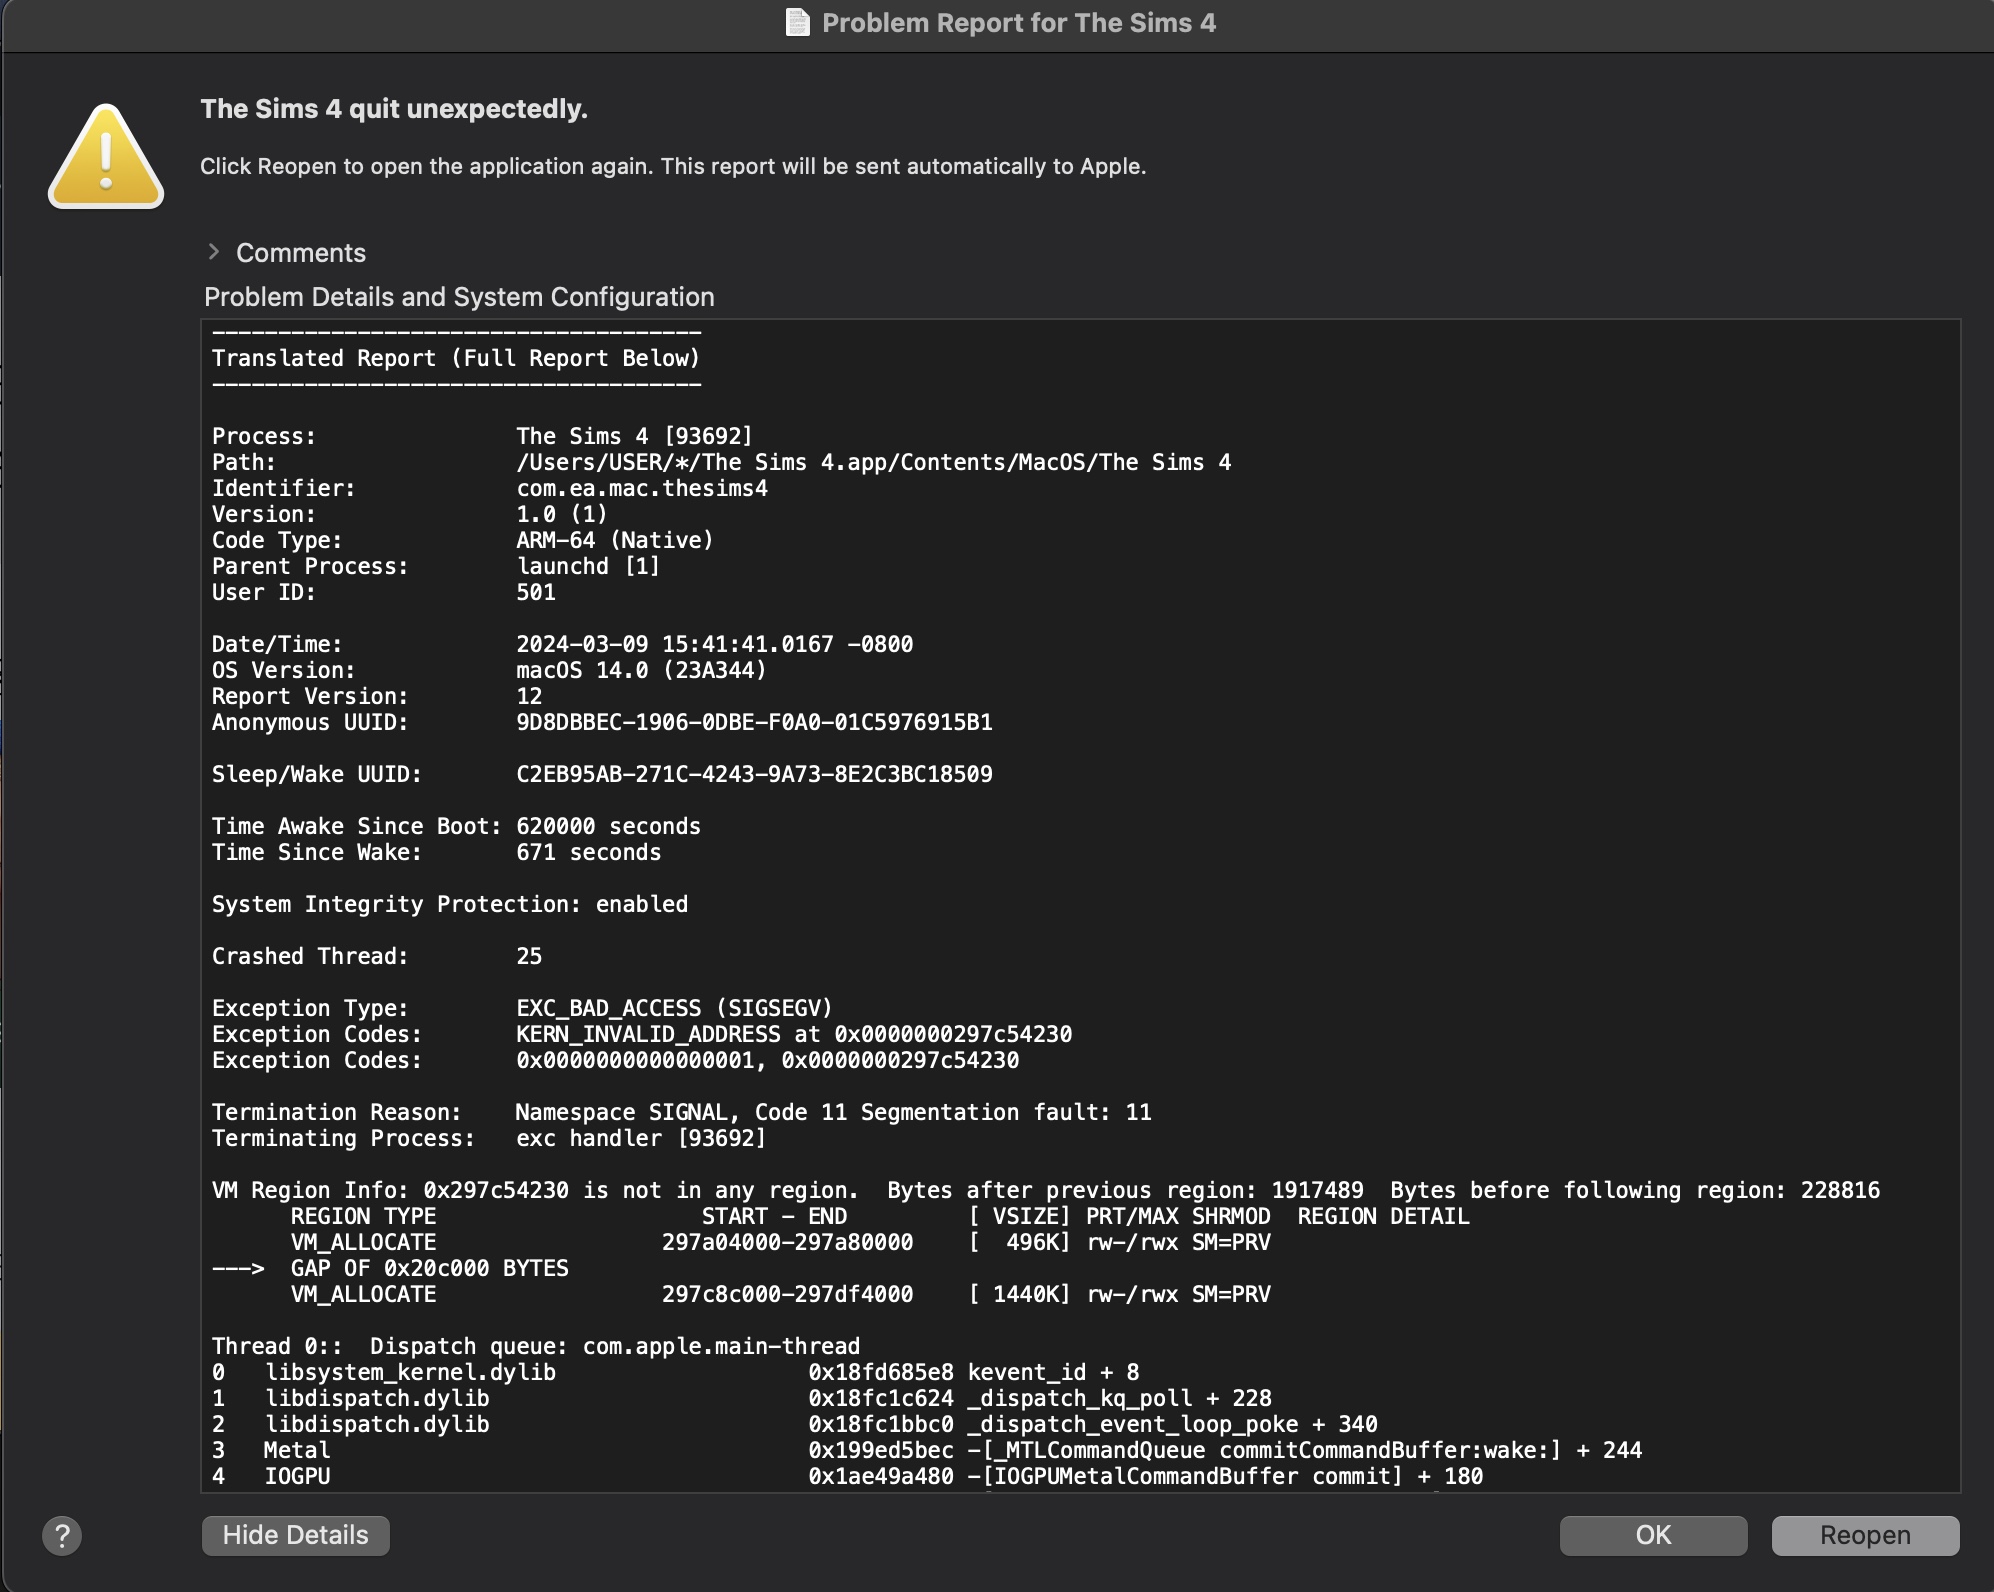Click the document icon in title bar
The height and width of the screenshot is (1592, 1994).
(x=797, y=22)
